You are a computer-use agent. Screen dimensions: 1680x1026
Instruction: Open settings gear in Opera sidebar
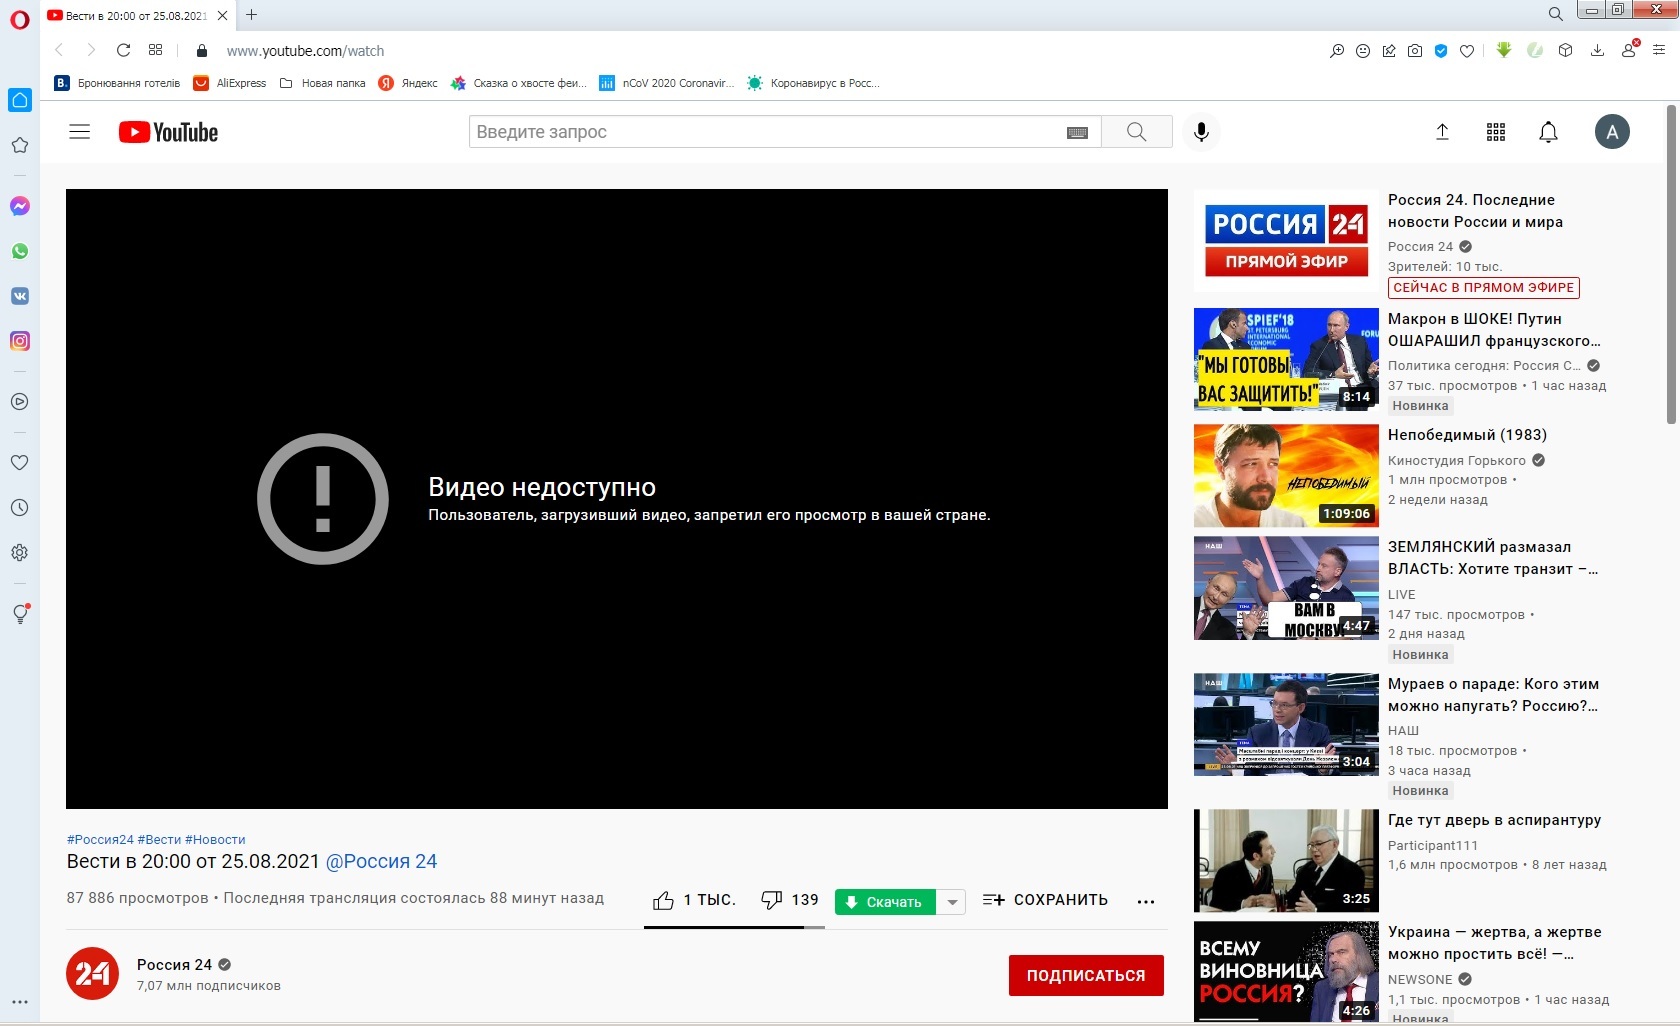click(x=19, y=553)
